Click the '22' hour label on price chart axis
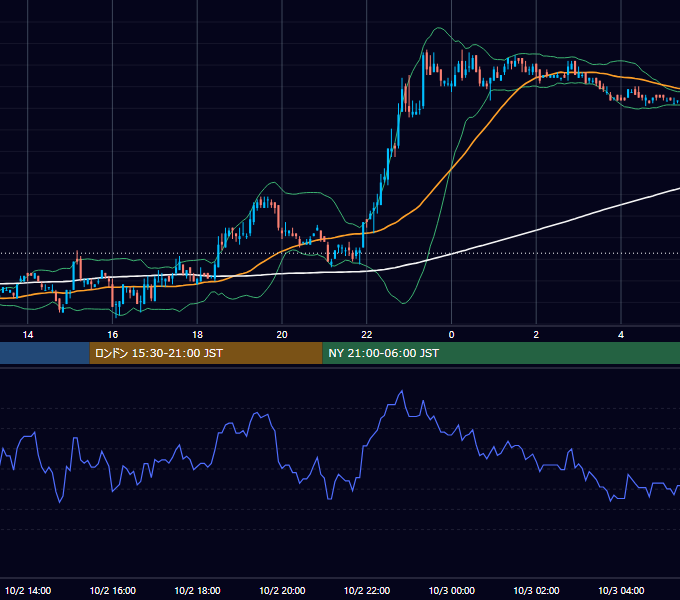This screenshot has height=600, width=680. click(x=367, y=335)
